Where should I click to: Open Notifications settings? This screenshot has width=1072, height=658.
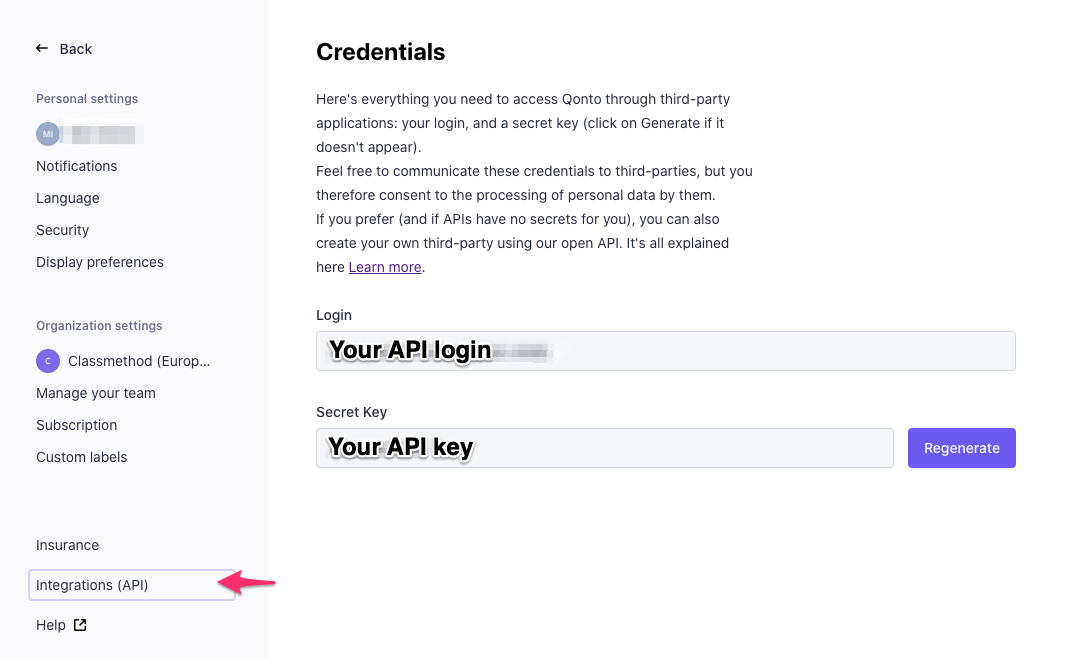tap(77, 166)
